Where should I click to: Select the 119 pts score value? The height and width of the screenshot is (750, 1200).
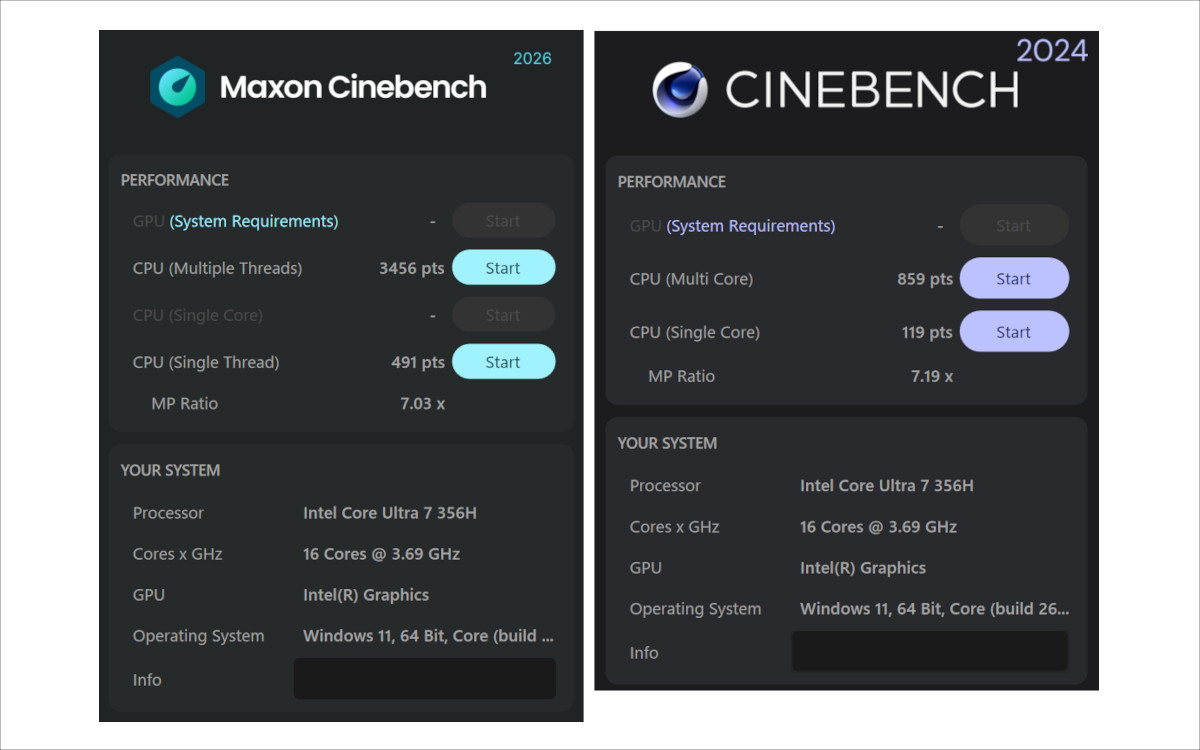[x=927, y=332]
